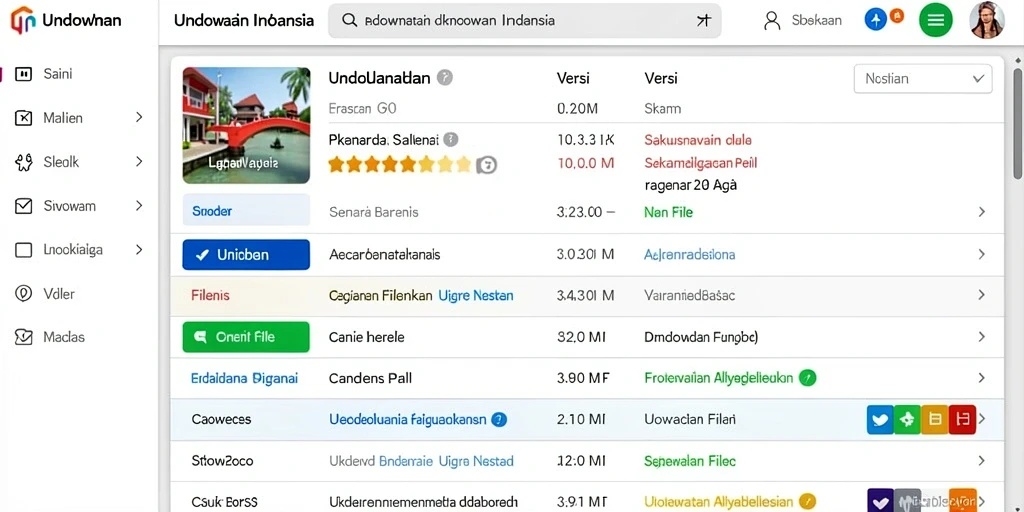The width and height of the screenshot is (1024, 512).
Task: Open the Malien menu item
Action: (x=63, y=118)
